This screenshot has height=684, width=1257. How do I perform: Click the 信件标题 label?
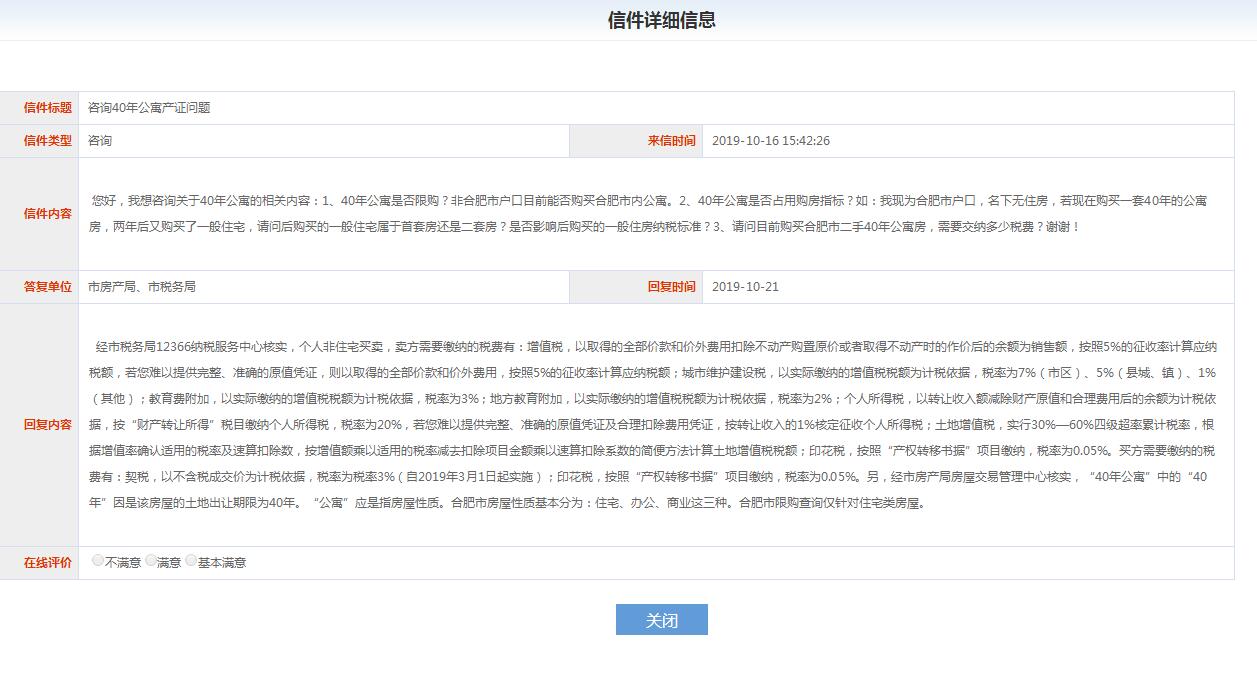(x=48, y=108)
